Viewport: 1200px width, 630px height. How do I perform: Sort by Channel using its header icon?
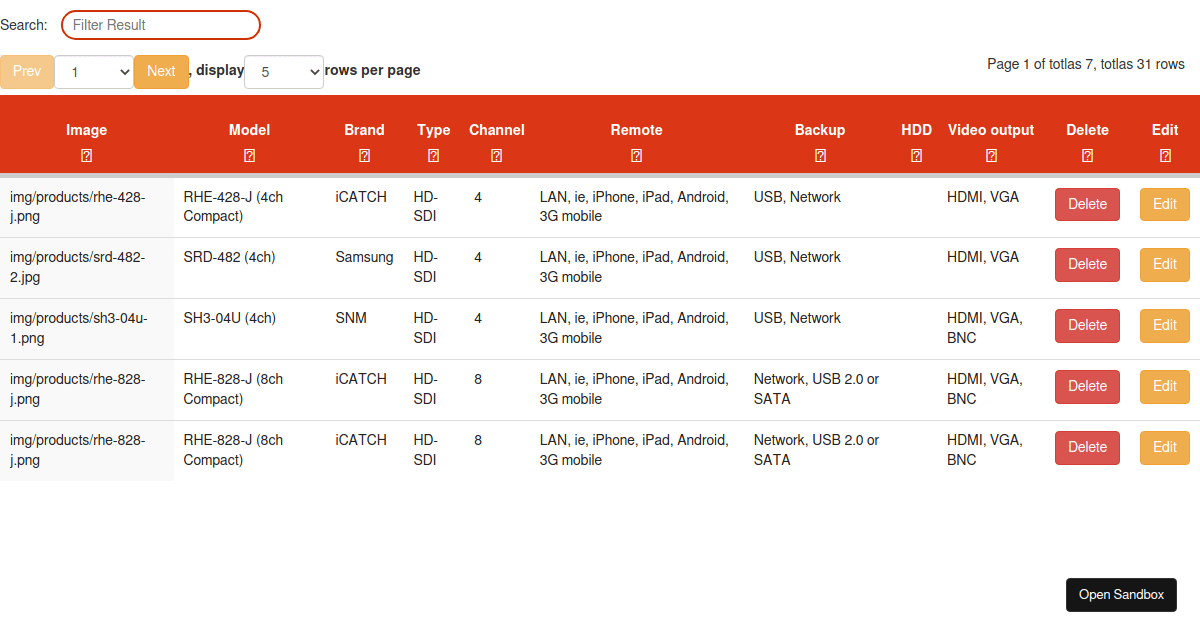point(496,156)
